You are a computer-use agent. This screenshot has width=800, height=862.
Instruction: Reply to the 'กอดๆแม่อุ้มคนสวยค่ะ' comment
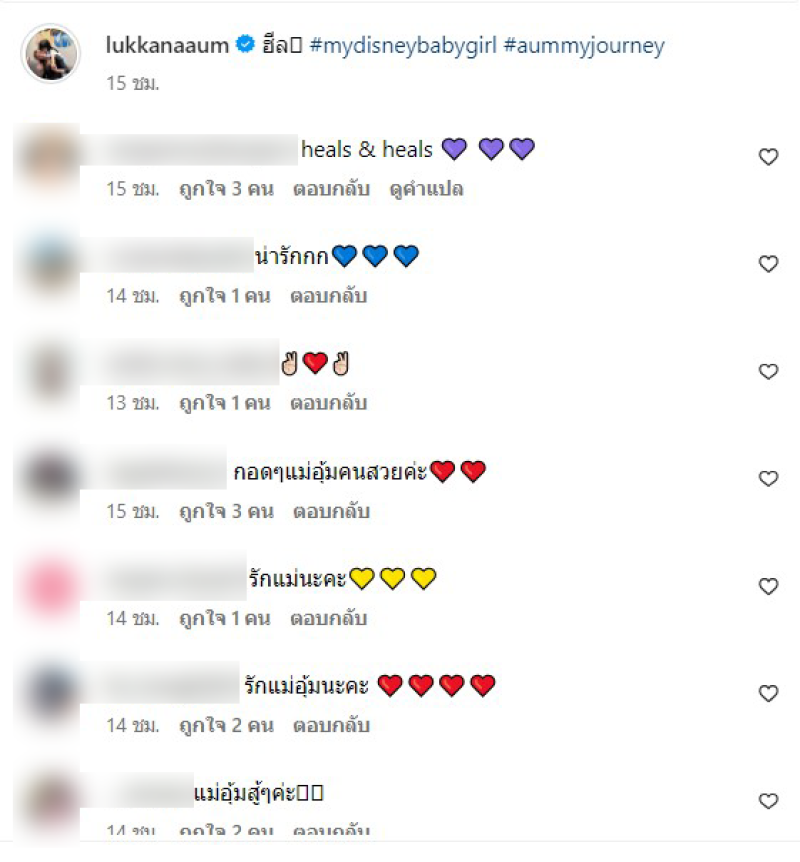pyautogui.click(x=331, y=512)
